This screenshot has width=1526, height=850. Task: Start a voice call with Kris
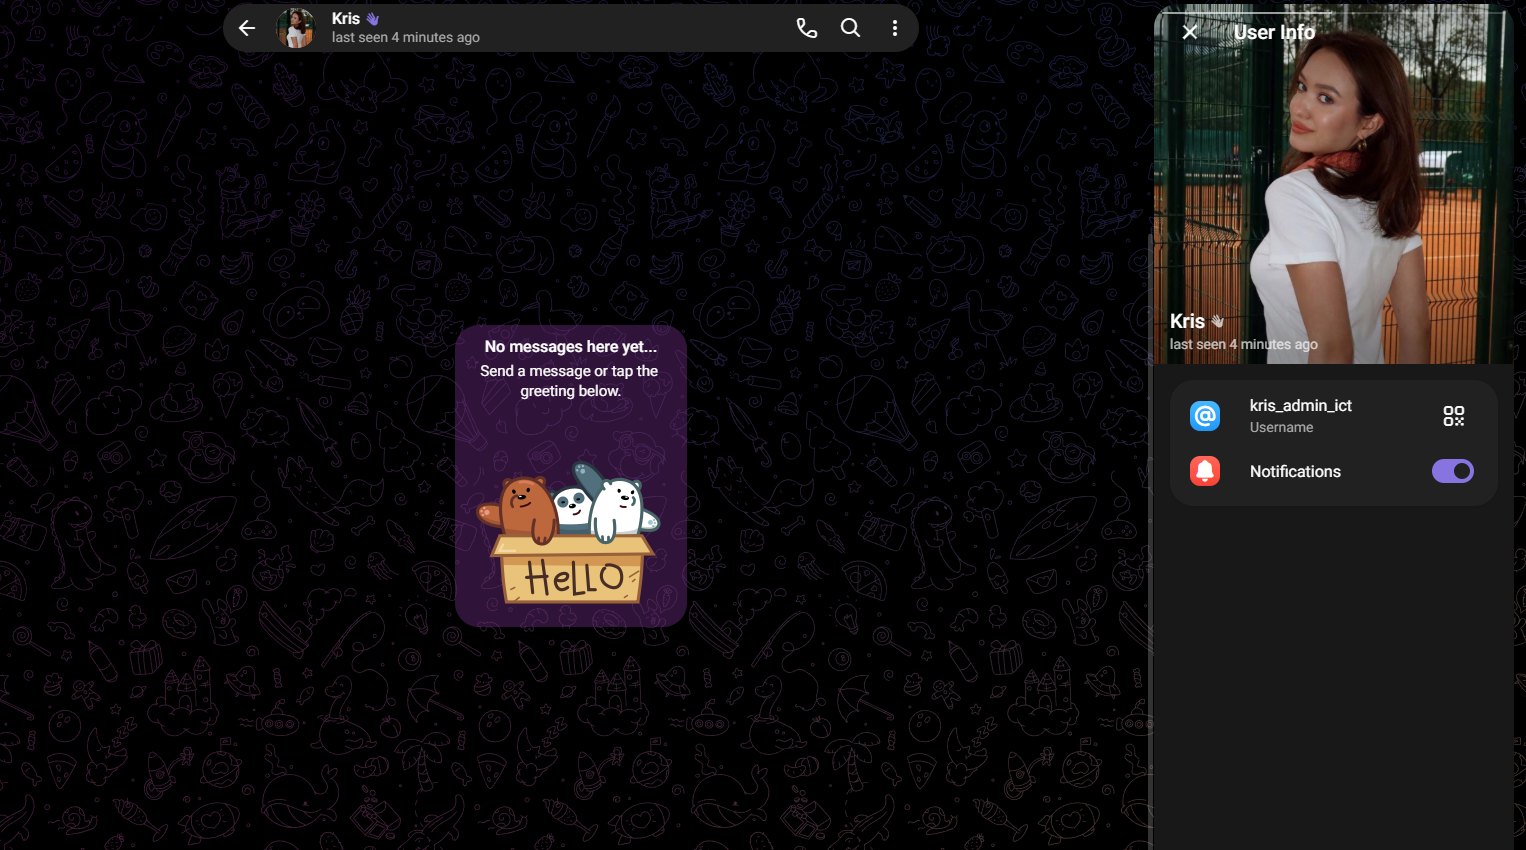coord(807,28)
